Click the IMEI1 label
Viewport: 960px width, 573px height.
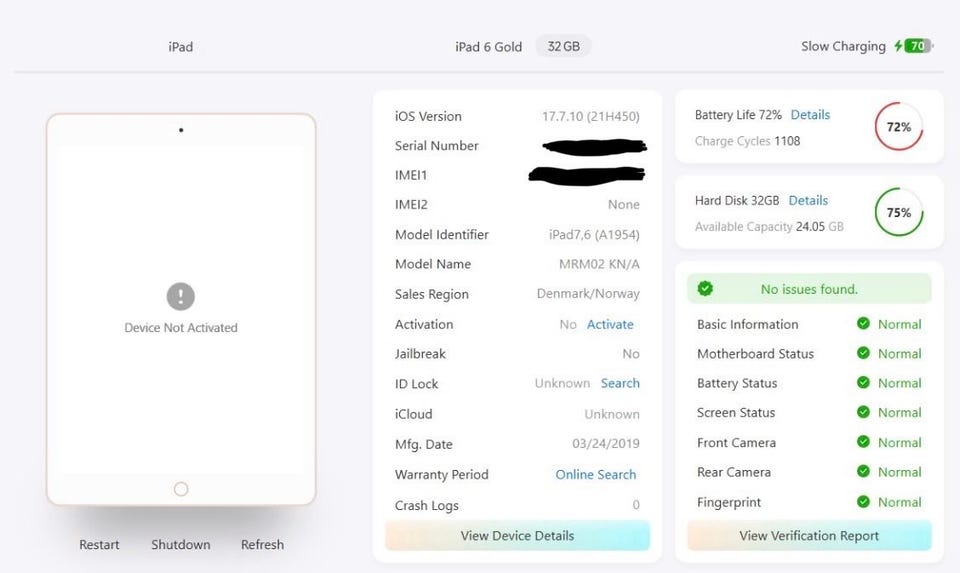point(411,175)
